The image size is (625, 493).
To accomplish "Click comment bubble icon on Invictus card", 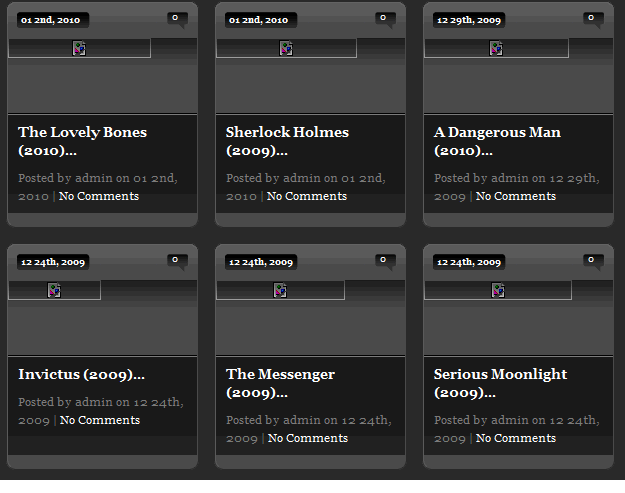I will (177, 262).
